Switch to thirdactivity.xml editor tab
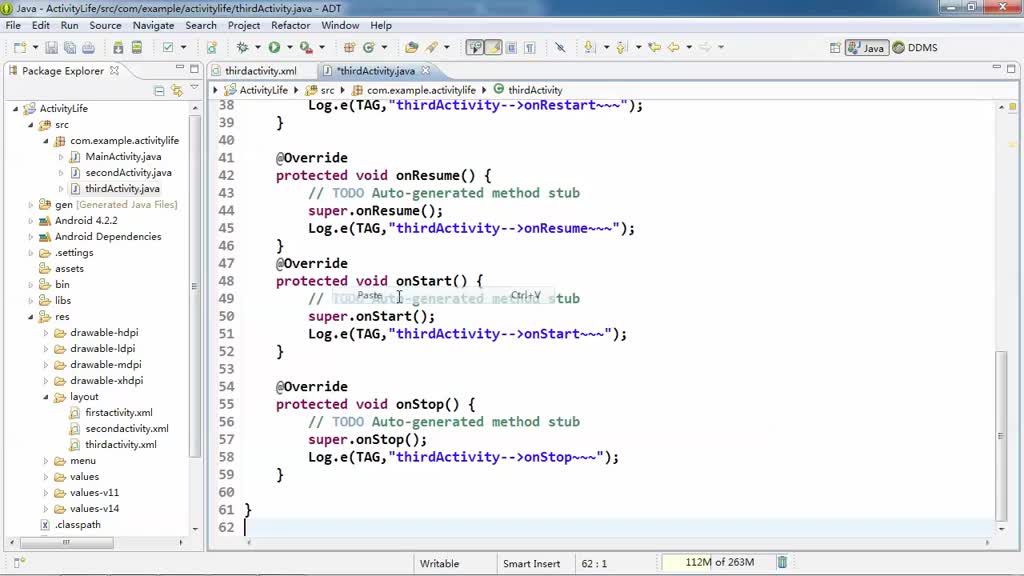Image resolution: width=1024 pixels, height=576 pixels. click(260, 71)
